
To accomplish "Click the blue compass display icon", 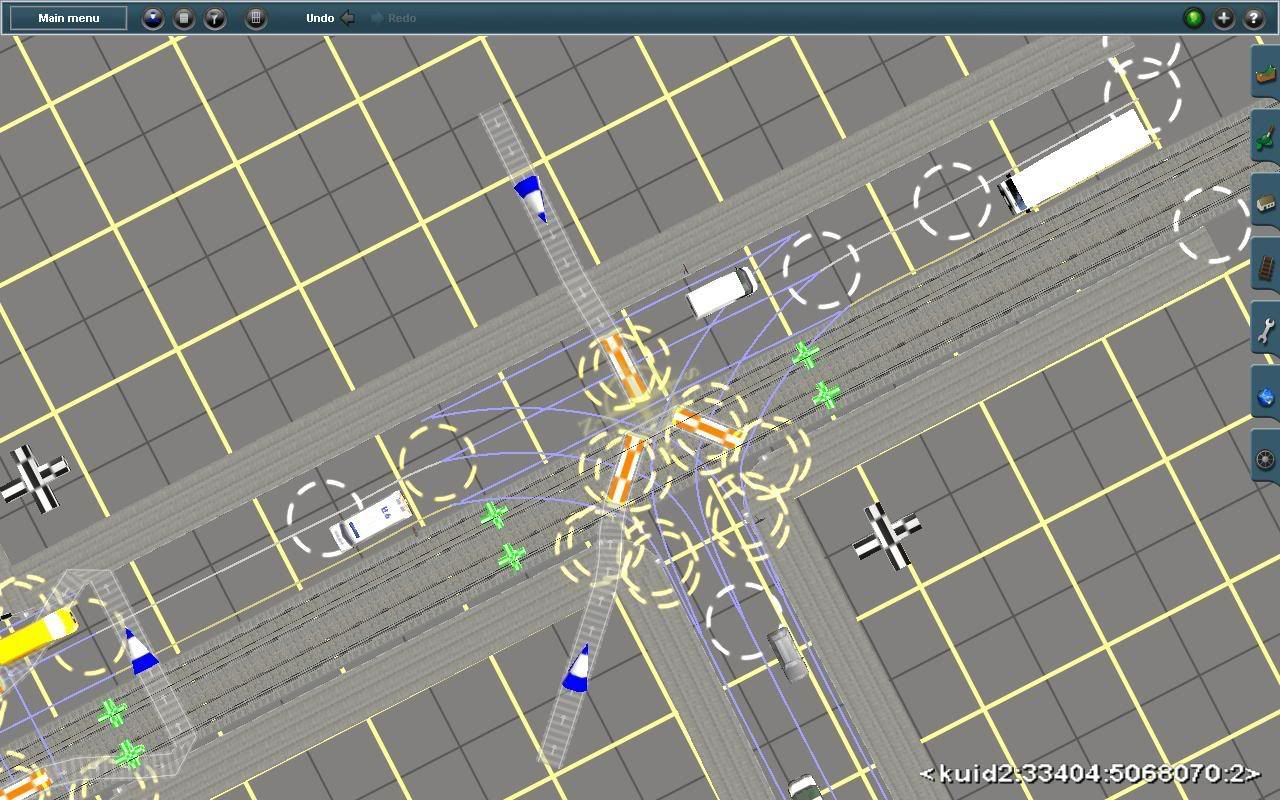I will tap(153, 18).
